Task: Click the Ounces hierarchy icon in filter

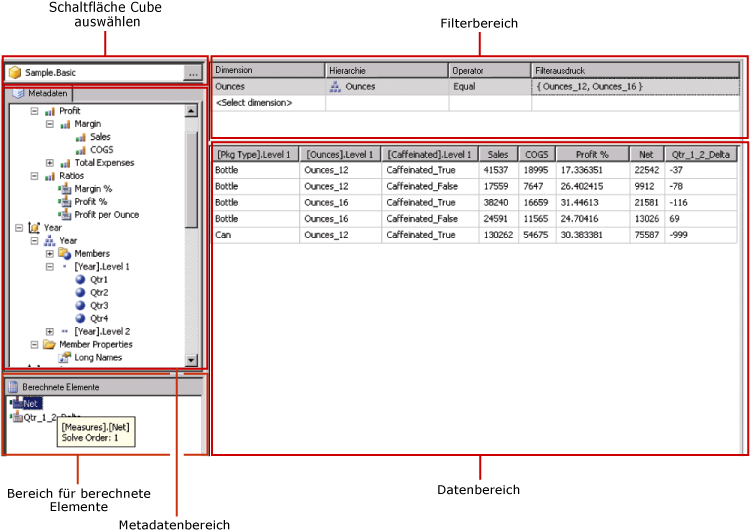Action: tap(335, 87)
